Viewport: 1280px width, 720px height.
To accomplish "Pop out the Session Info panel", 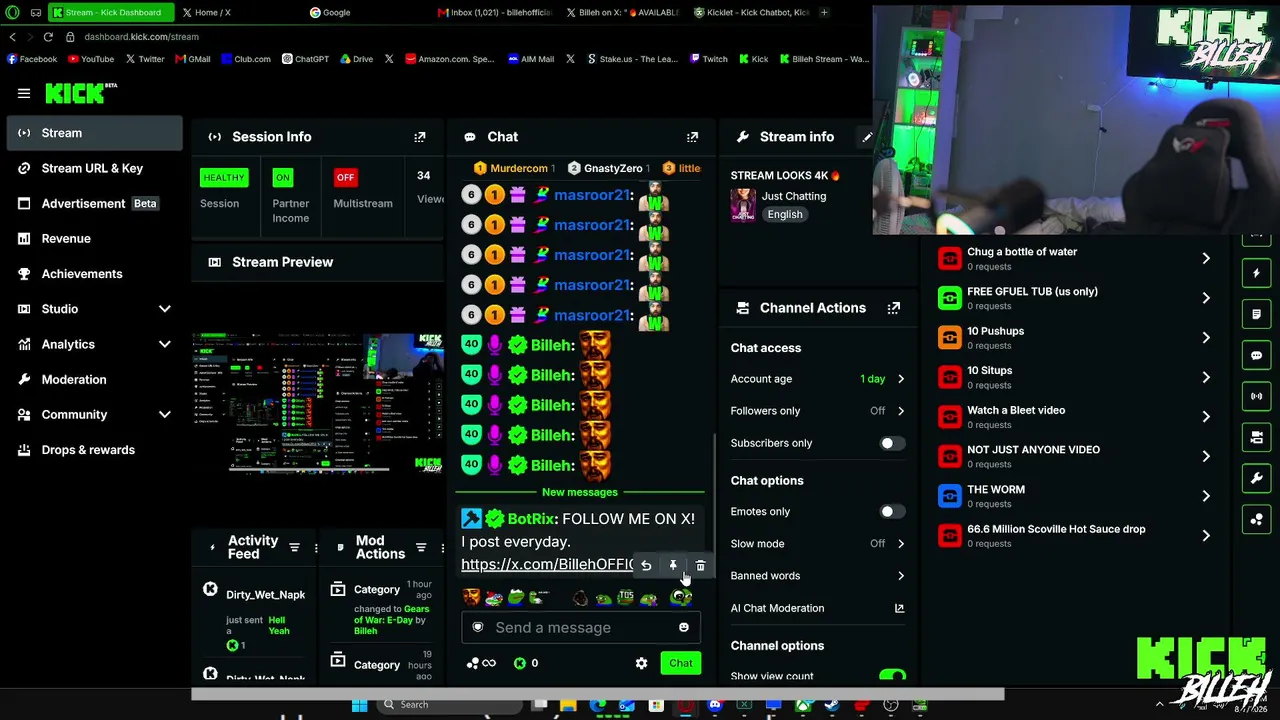I will pyautogui.click(x=420, y=137).
